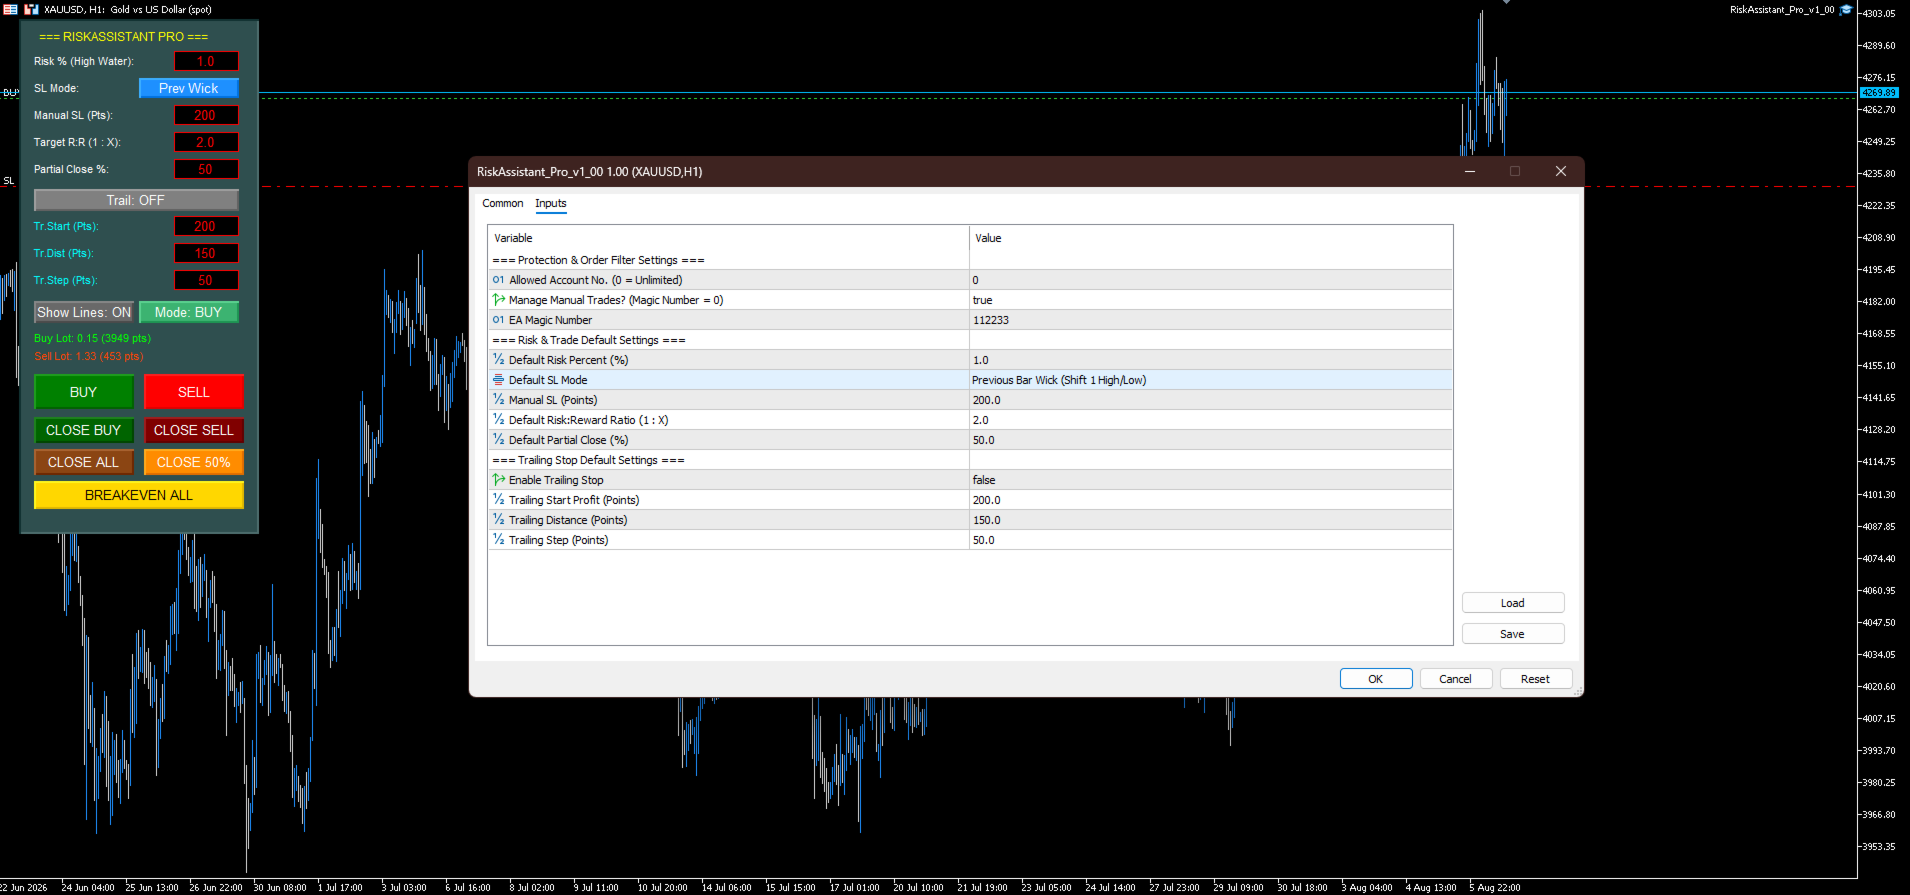Click the CLOSE ALL button

pyautogui.click(x=84, y=462)
